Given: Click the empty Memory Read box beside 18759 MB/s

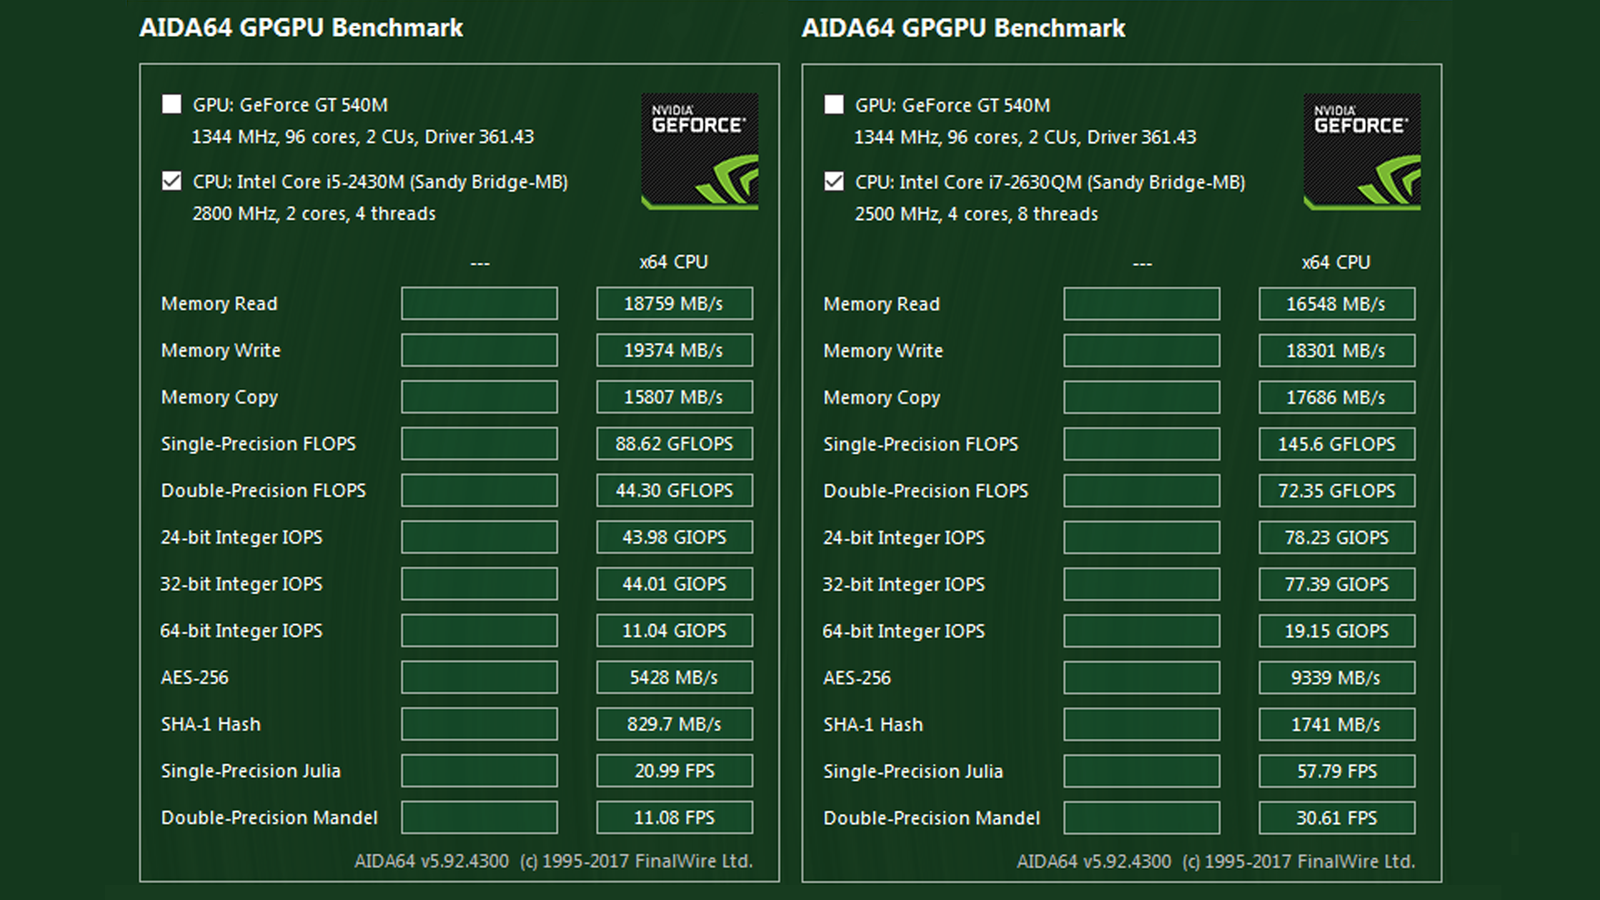Looking at the screenshot, I should [479, 304].
